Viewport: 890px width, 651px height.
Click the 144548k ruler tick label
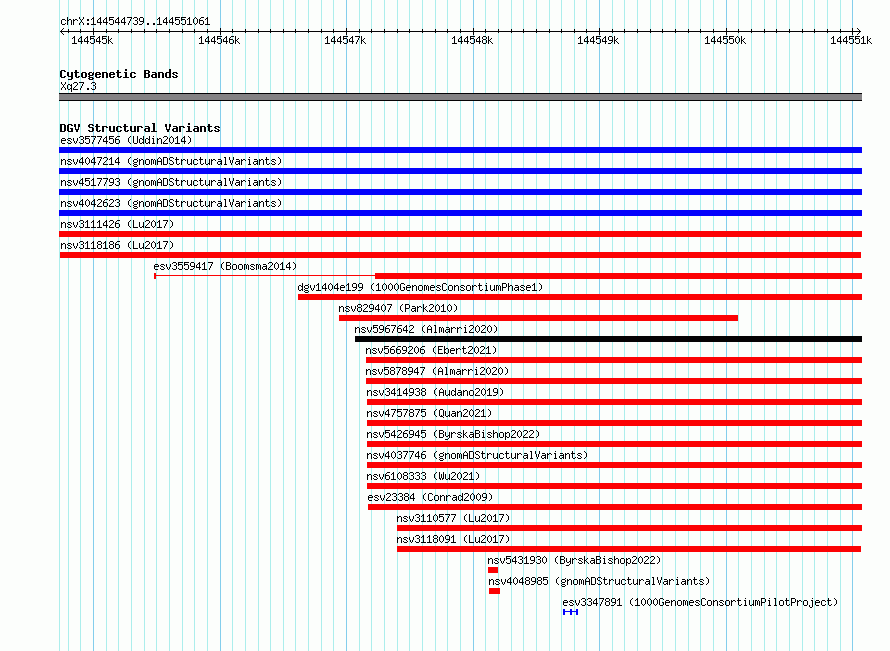tap(472, 40)
